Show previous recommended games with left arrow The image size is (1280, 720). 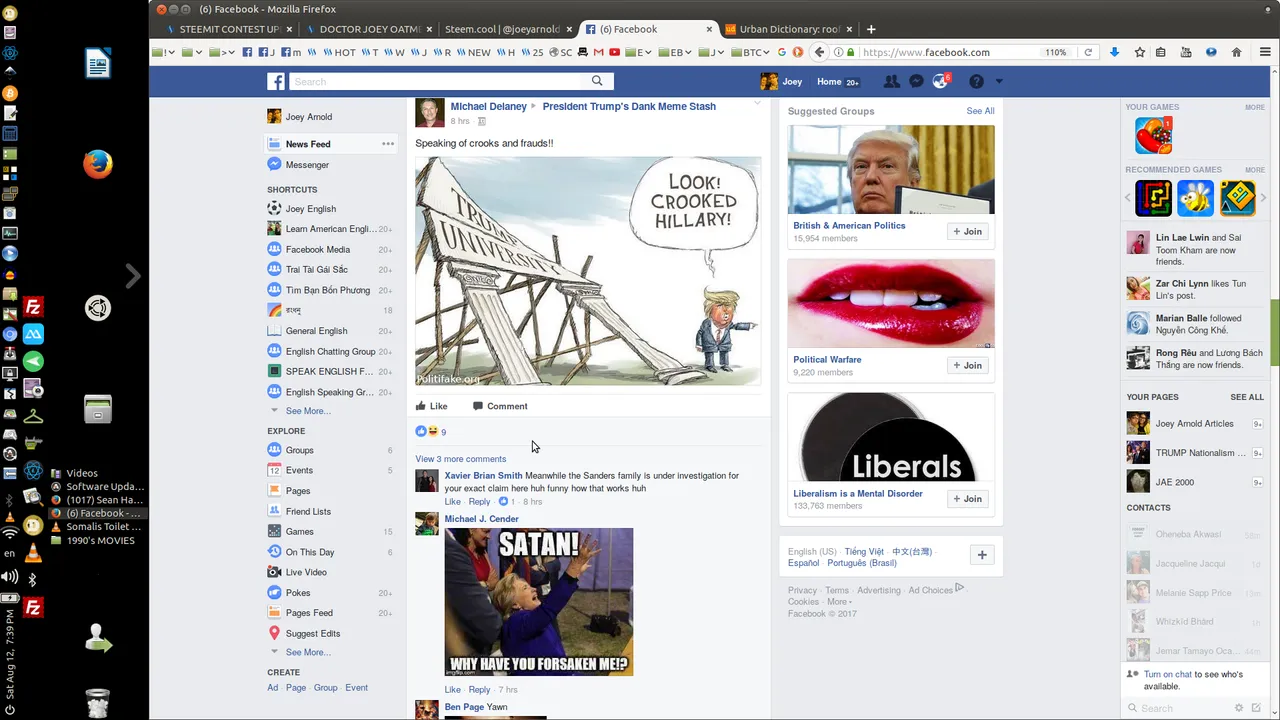click(x=1128, y=198)
